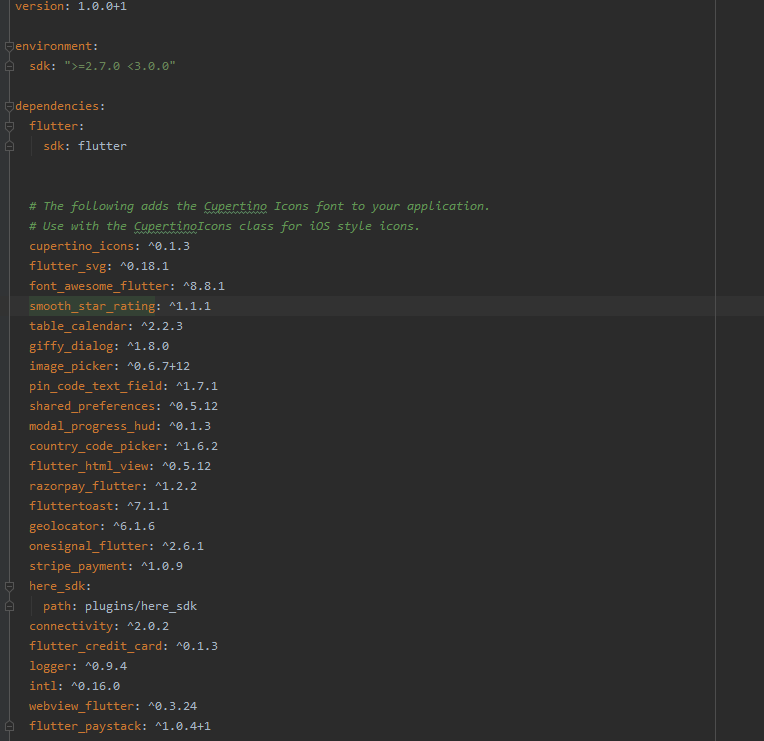Click the flutter_html_view dependency
The image size is (764, 741).
120,466
